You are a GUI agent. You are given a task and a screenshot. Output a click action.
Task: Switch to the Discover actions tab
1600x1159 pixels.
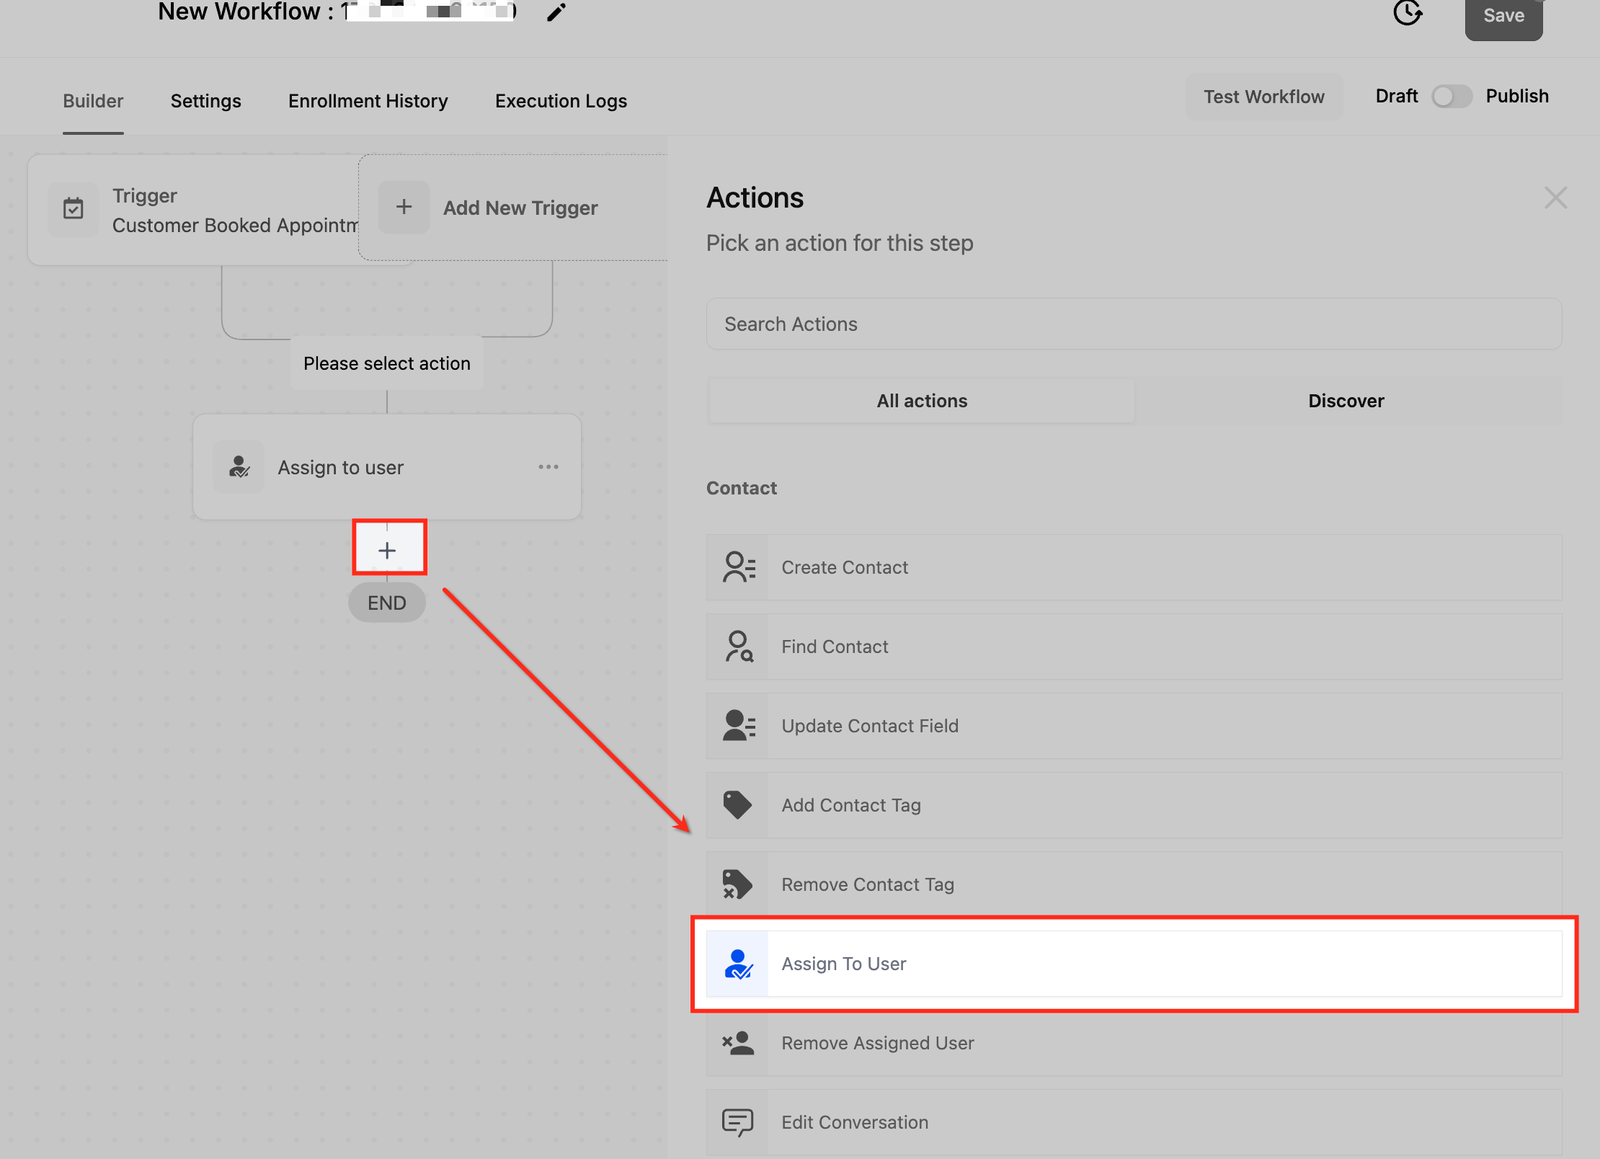pos(1345,401)
